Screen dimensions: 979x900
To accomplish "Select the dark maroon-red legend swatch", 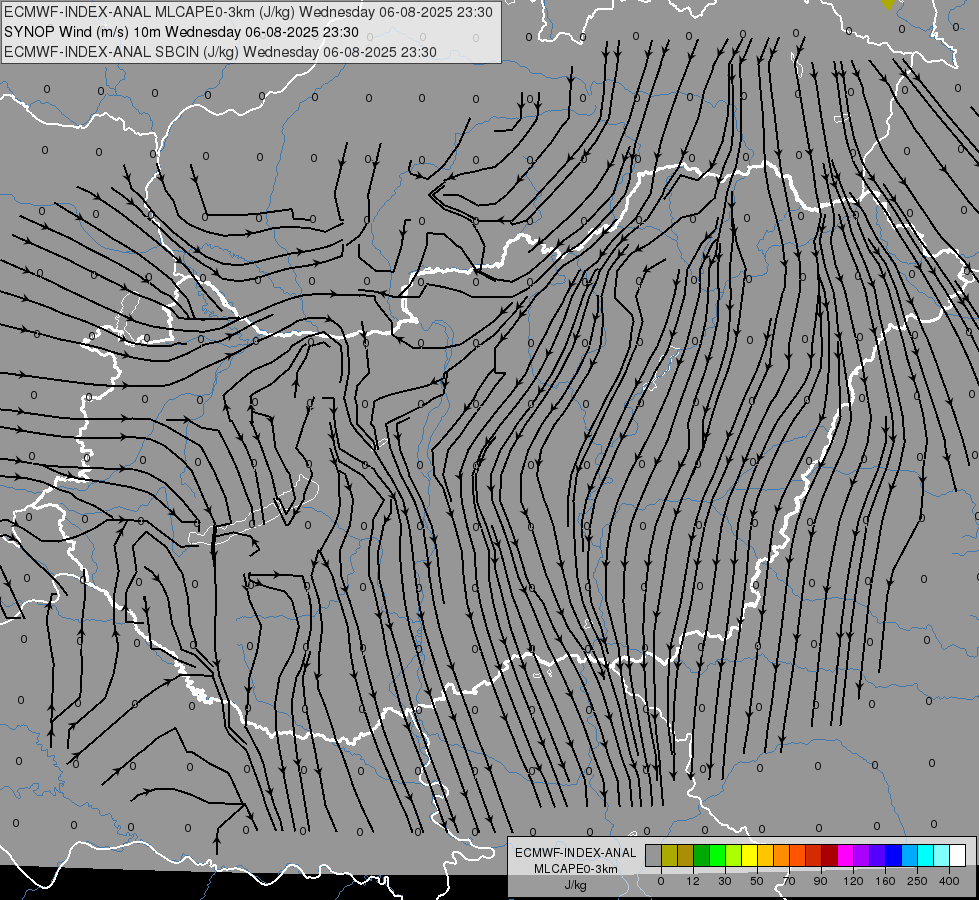I will pos(830,855).
